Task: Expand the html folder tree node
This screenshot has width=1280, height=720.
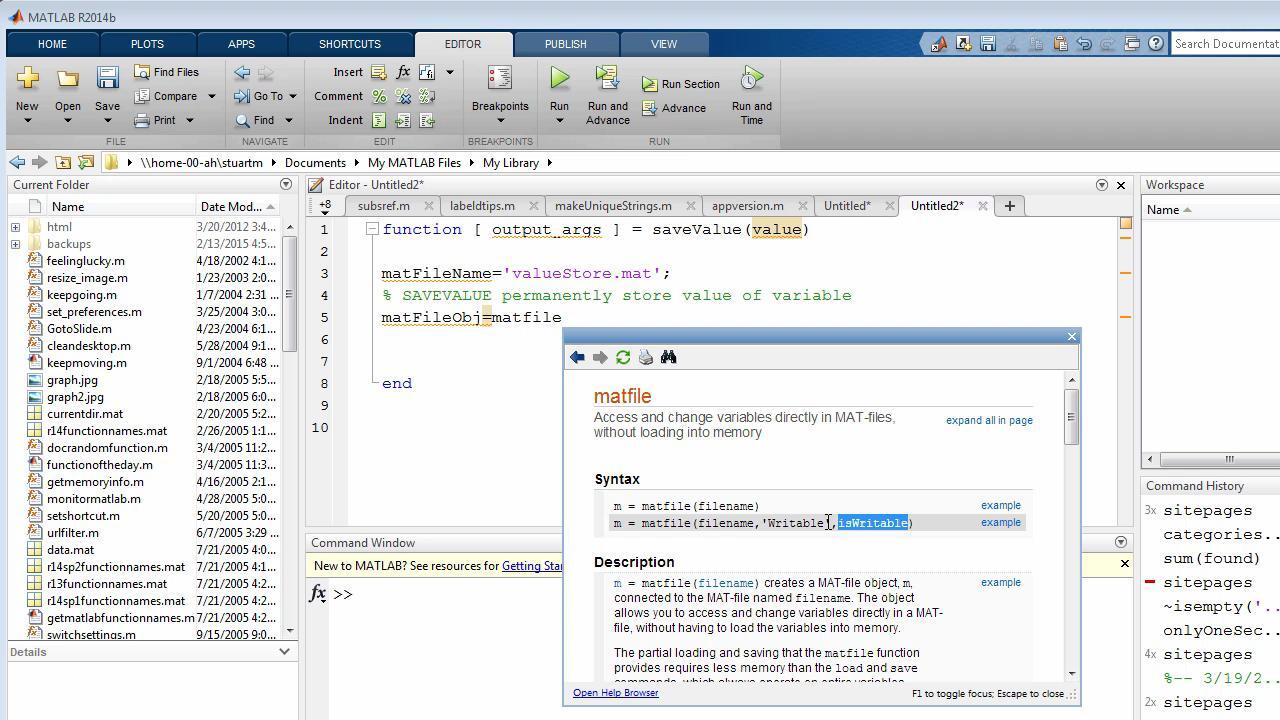Action: [16, 227]
